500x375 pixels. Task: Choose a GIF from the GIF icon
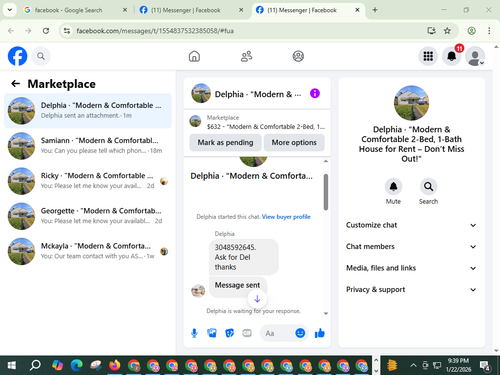coord(247,333)
